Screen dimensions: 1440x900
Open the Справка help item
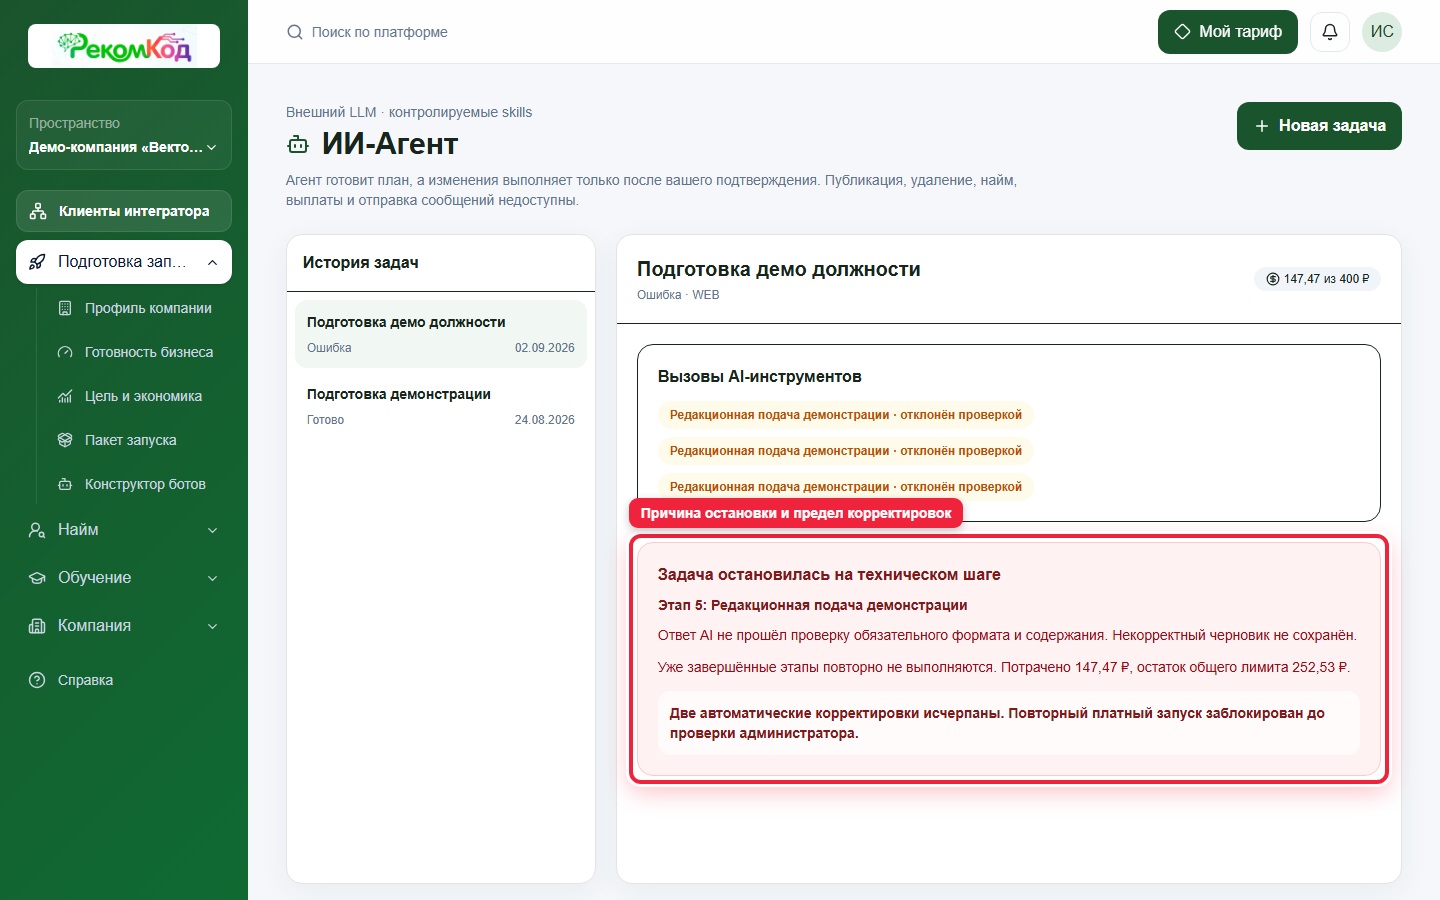[124, 680]
